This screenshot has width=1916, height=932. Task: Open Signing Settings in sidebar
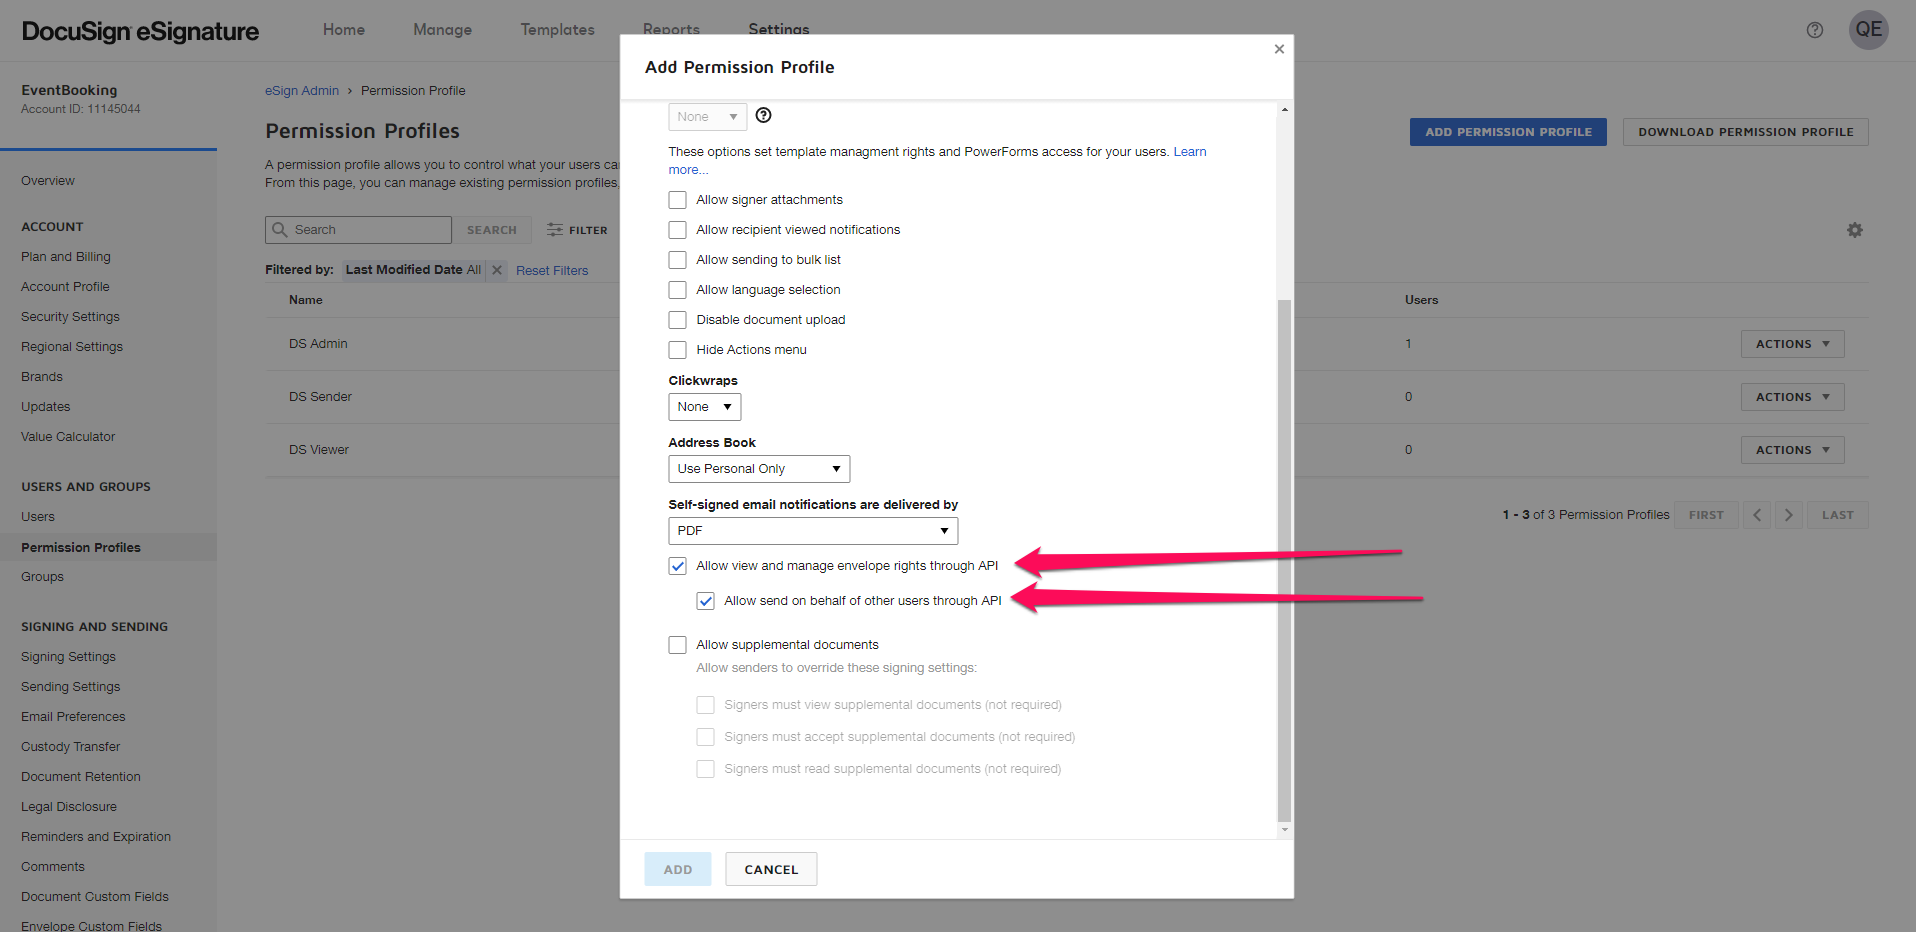pyautogui.click(x=68, y=657)
